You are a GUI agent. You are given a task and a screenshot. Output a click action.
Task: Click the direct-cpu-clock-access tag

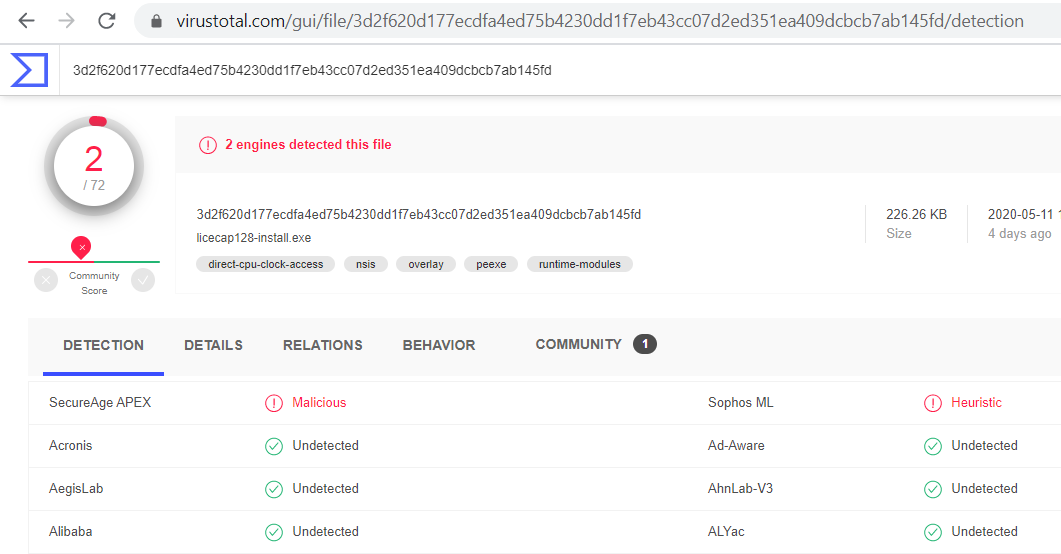click(x=265, y=264)
